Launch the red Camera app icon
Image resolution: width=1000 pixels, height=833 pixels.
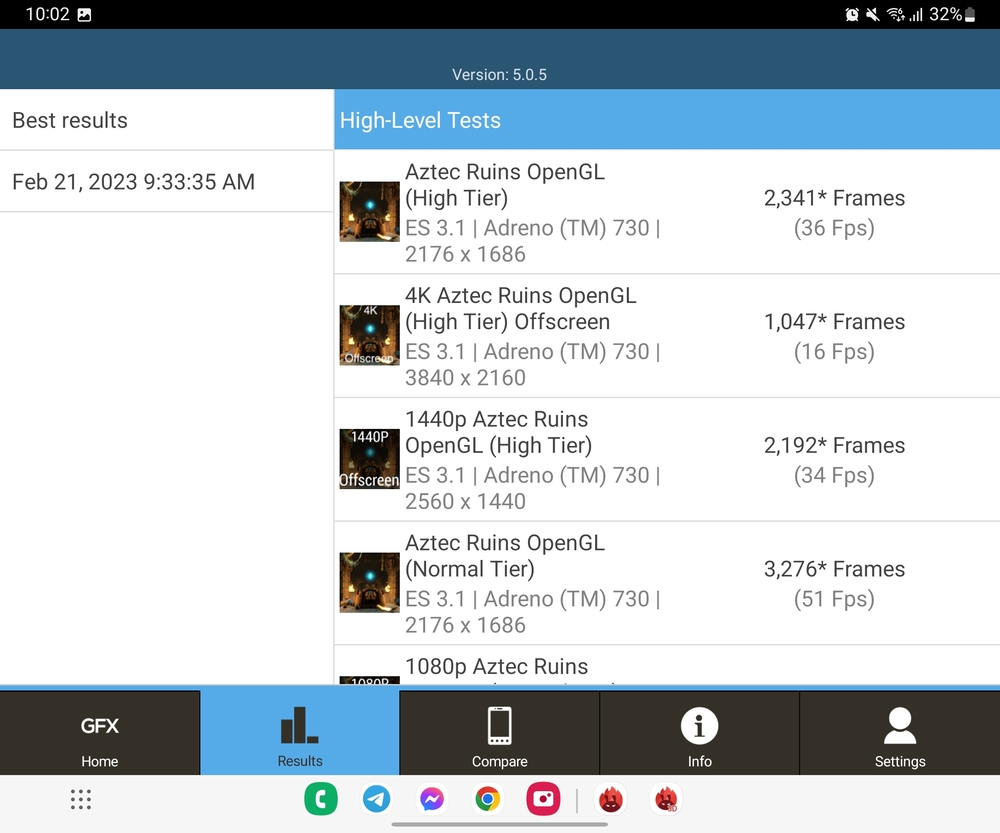coord(543,799)
